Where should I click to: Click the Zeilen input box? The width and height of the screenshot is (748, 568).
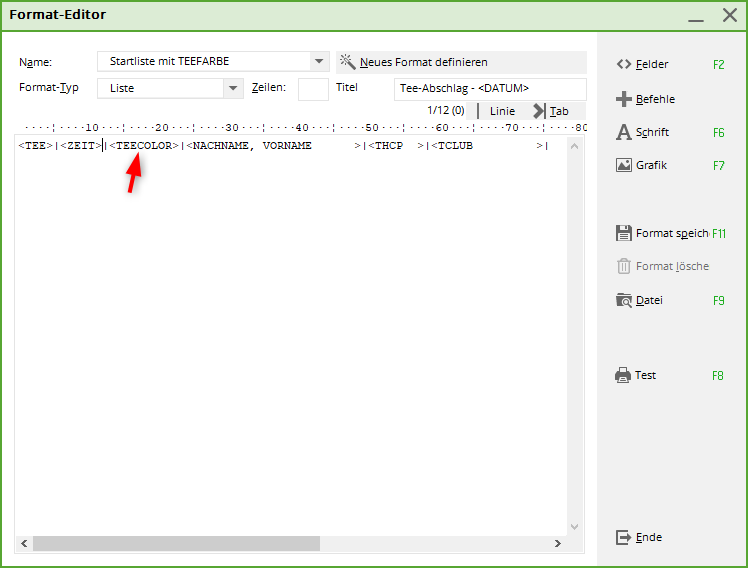[313, 89]
